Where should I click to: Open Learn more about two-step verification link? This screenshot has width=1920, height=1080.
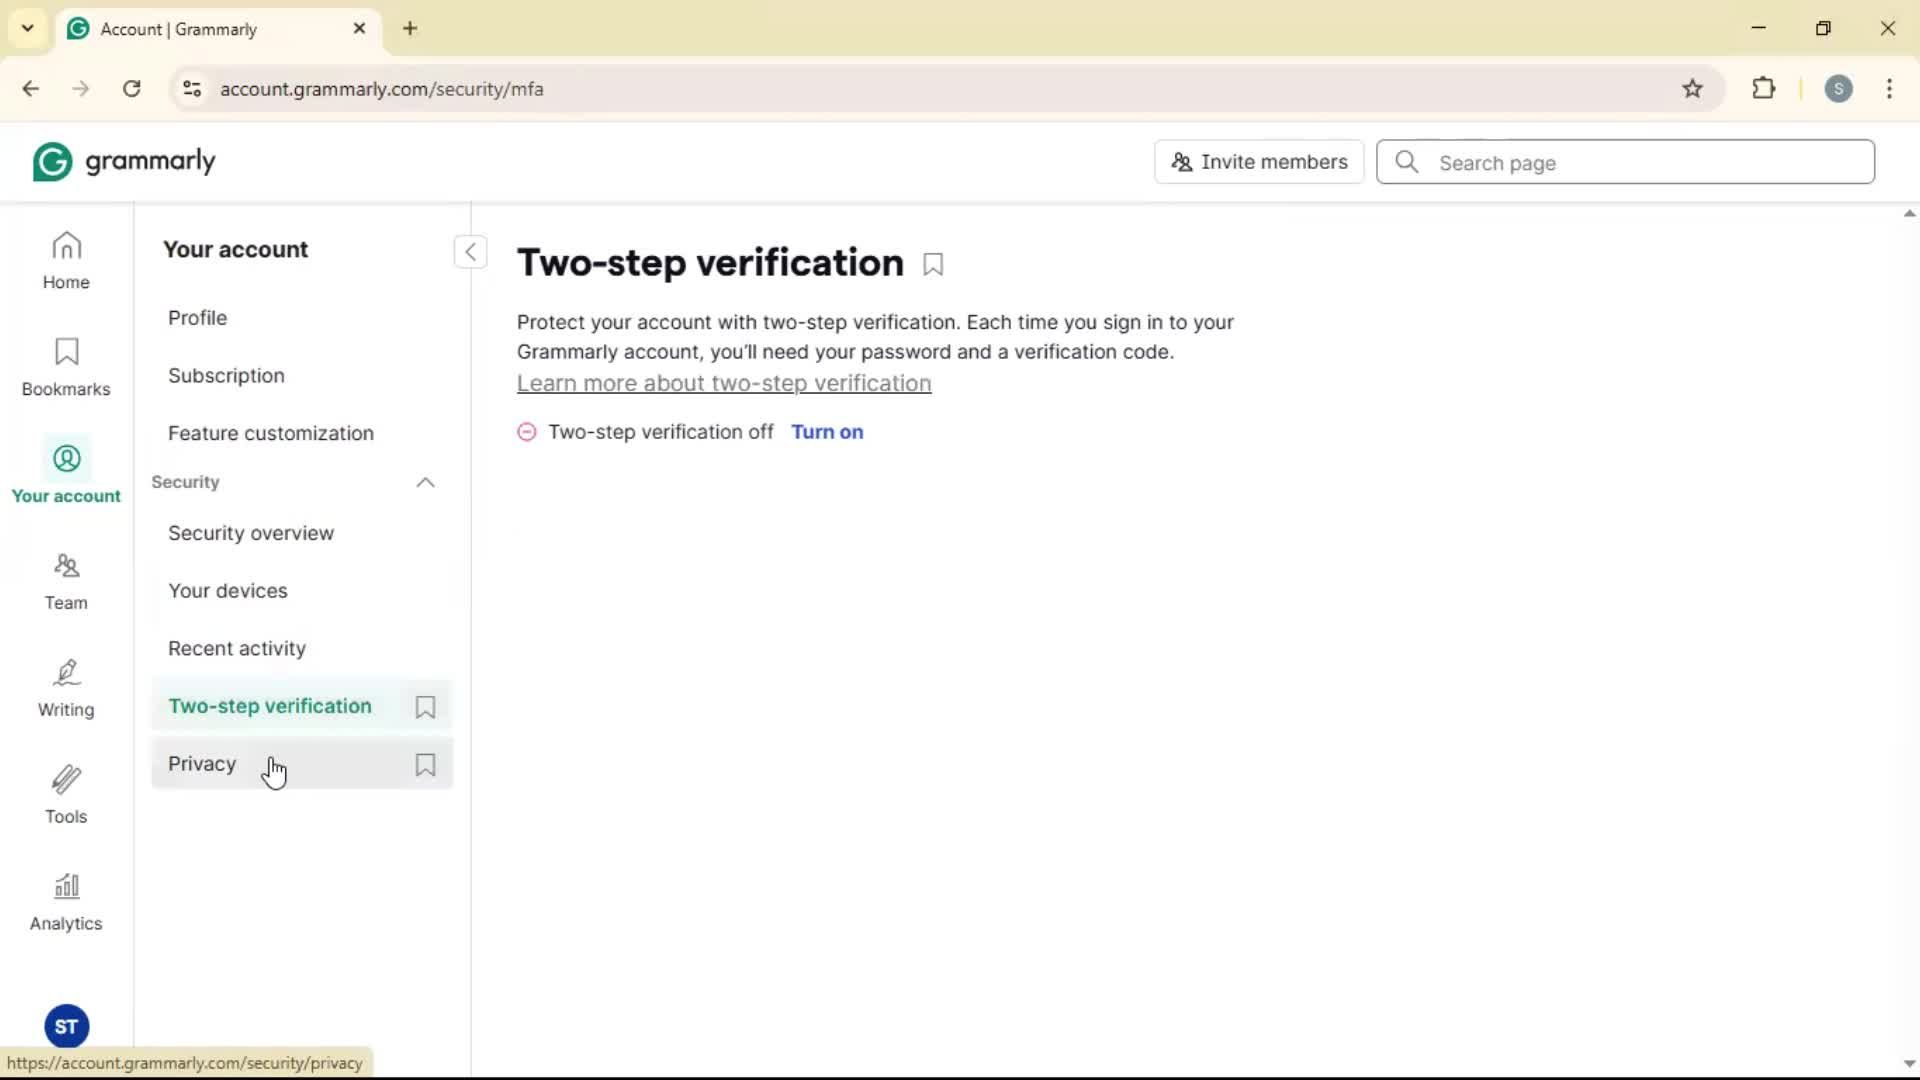tap(724, 383)
